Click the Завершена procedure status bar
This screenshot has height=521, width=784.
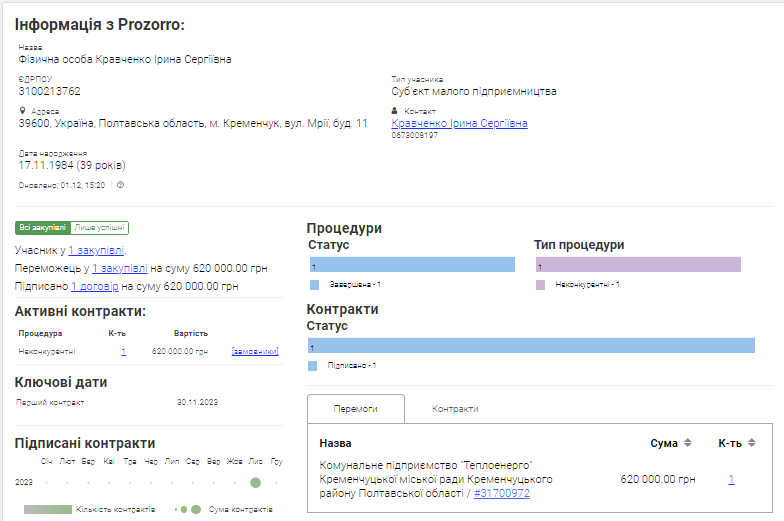(412, 265)
